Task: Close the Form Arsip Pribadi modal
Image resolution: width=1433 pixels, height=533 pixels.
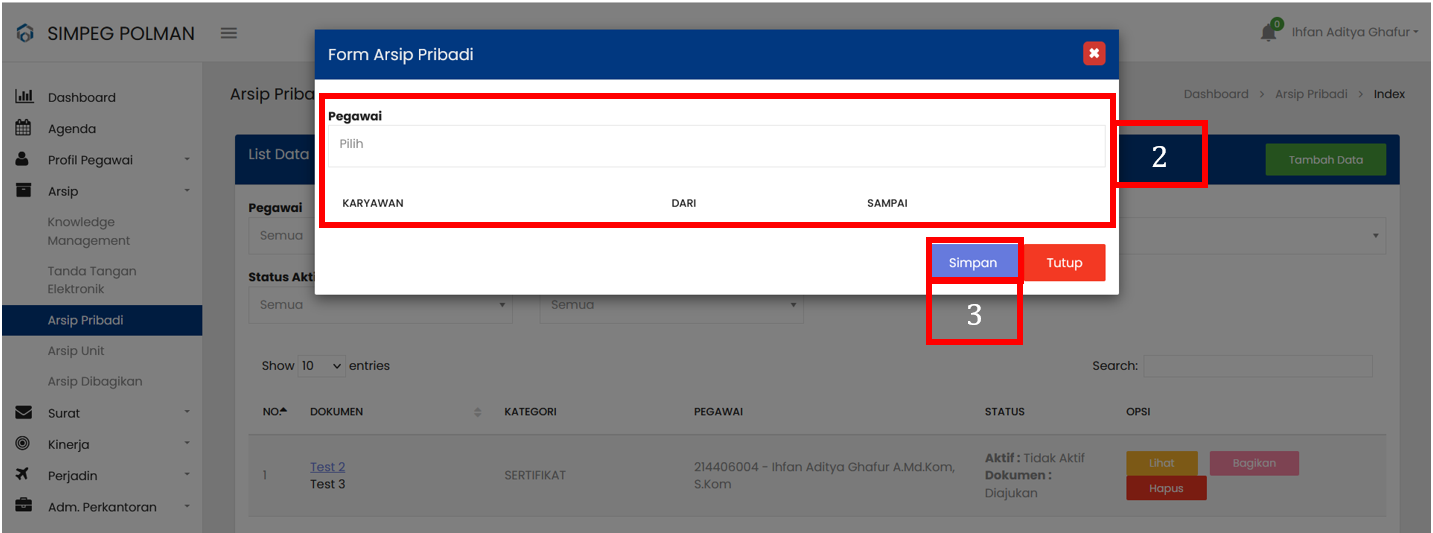Action: point(1094,54)
